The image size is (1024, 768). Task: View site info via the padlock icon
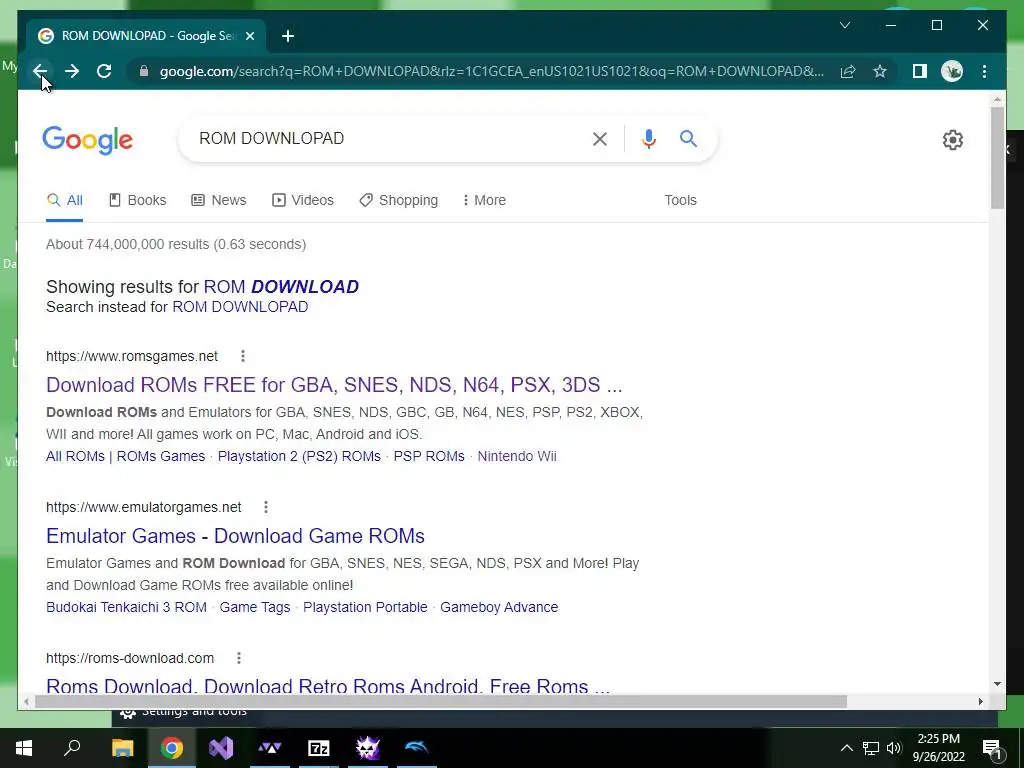(x=144, y=71)
